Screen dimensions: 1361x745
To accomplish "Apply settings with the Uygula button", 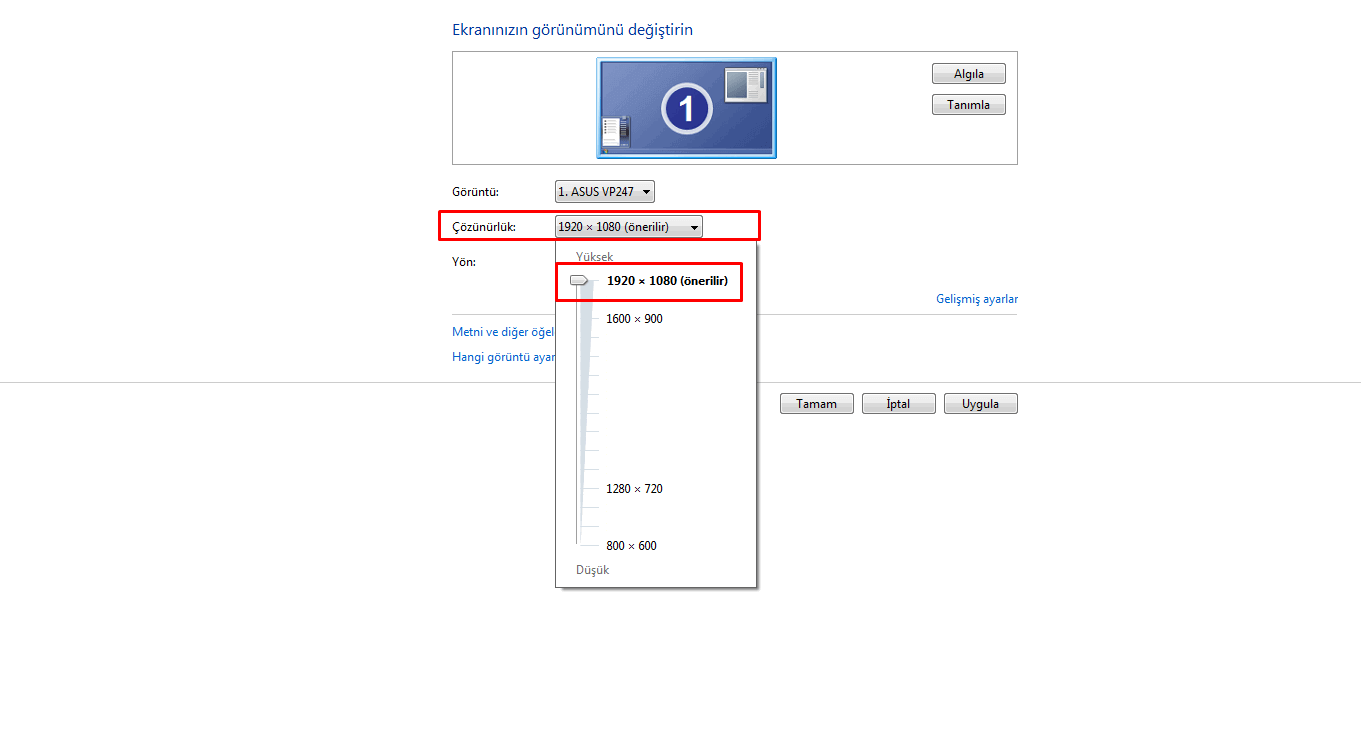I will tap(980, 404).
